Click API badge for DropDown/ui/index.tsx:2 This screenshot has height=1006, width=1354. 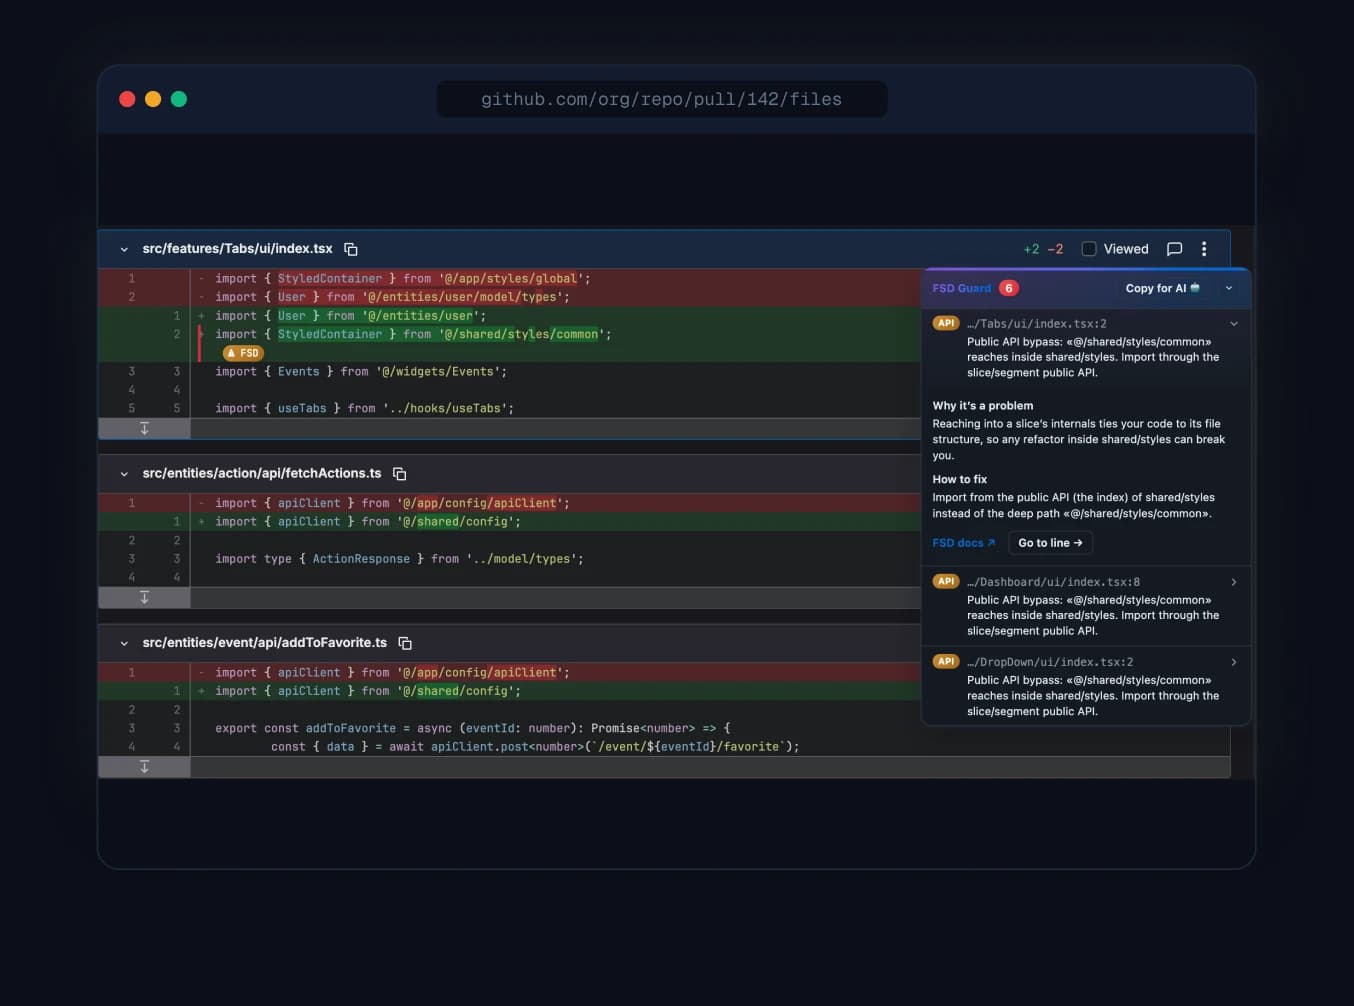(x=946, y=661)
